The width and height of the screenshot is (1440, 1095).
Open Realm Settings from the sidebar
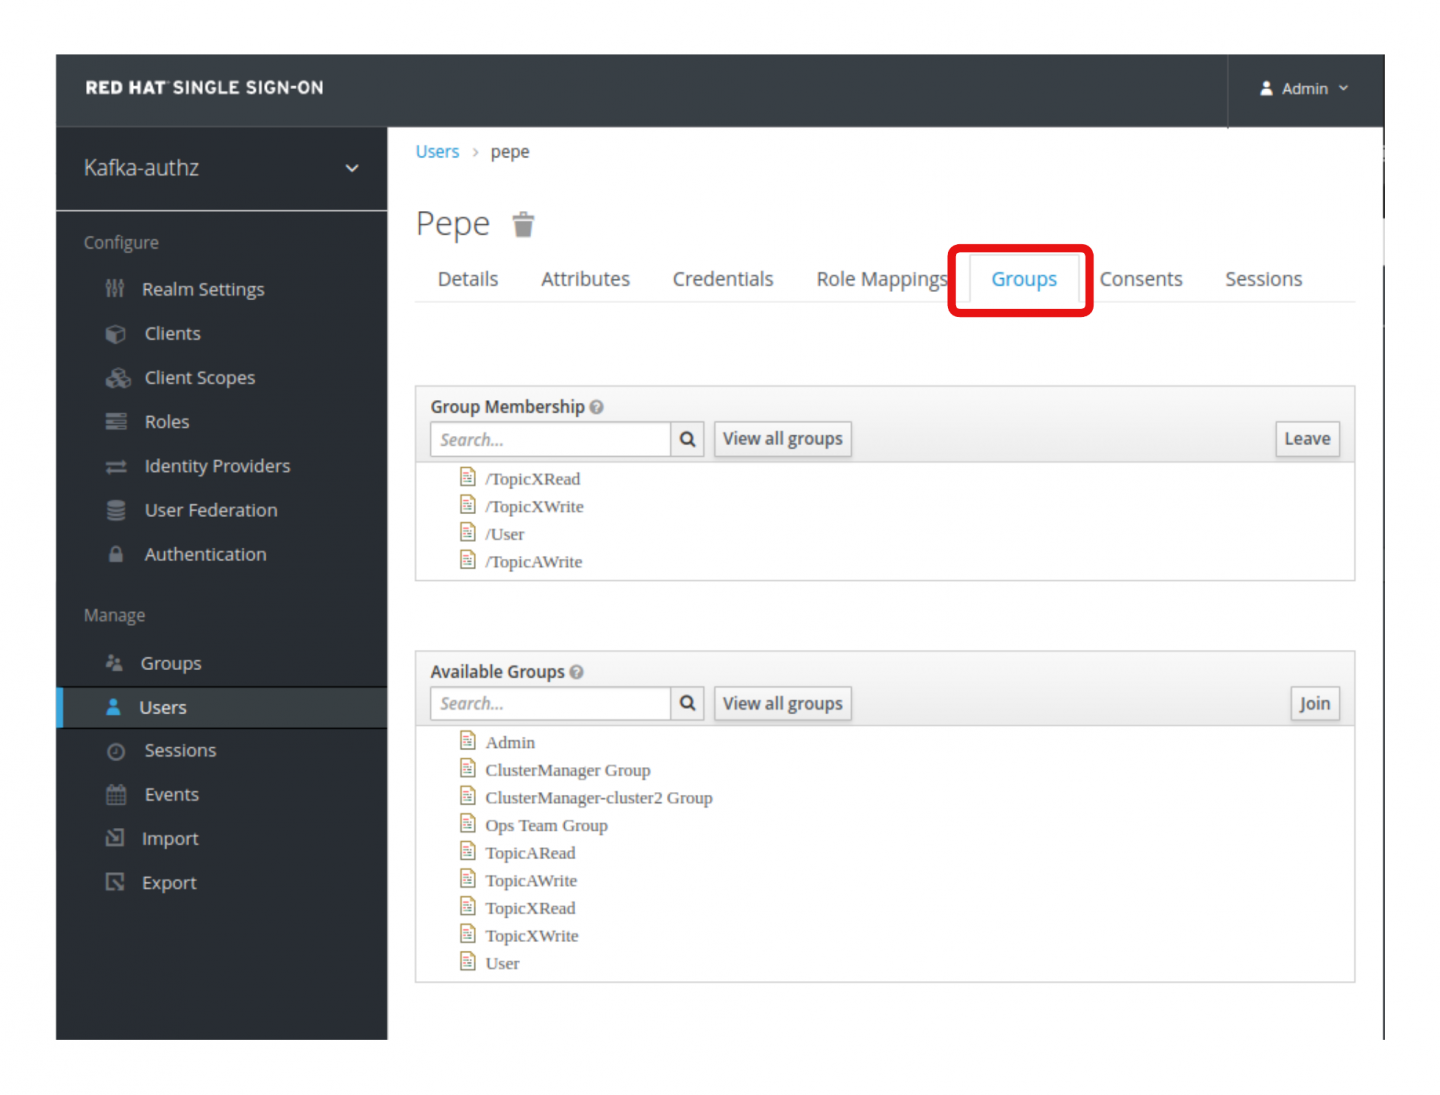point(203,289)
